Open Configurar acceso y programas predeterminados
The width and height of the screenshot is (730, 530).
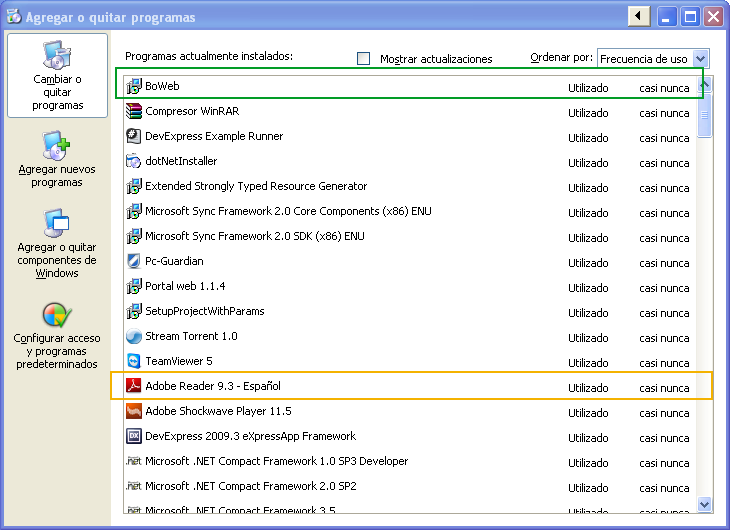[x=57, y=336]
